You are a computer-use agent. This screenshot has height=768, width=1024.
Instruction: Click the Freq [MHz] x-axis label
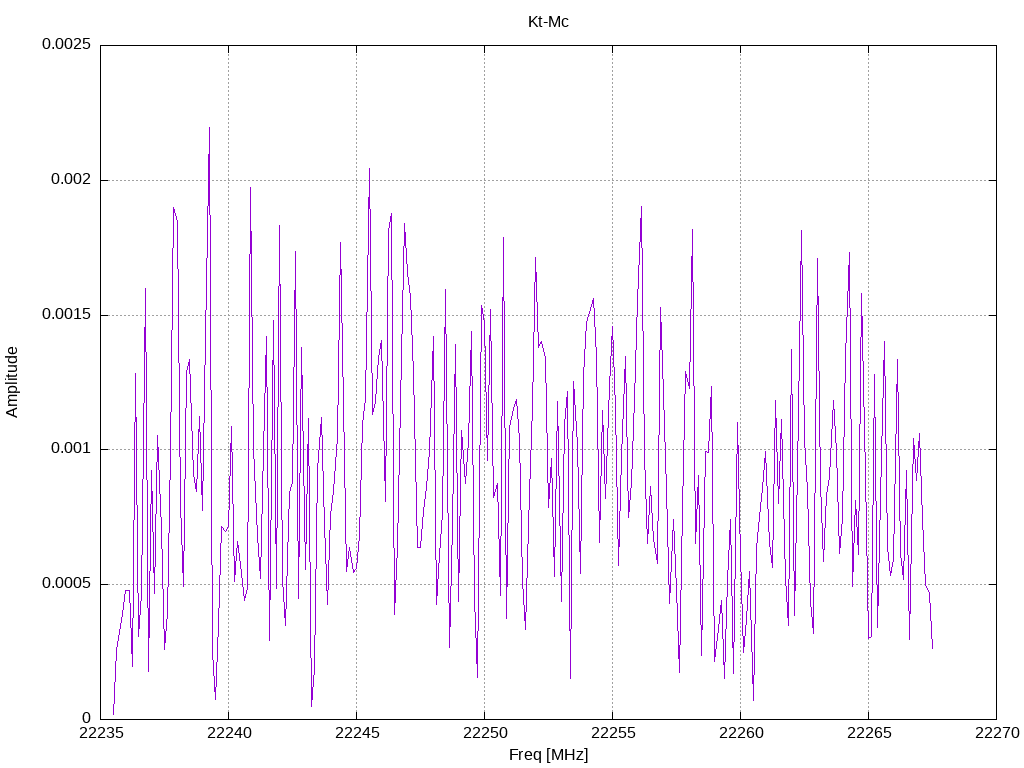point(548,755)
